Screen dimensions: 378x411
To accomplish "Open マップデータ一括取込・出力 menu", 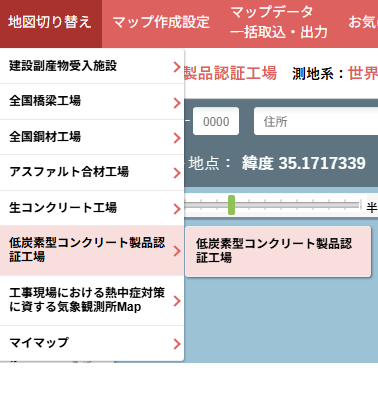I will point(279,23).
